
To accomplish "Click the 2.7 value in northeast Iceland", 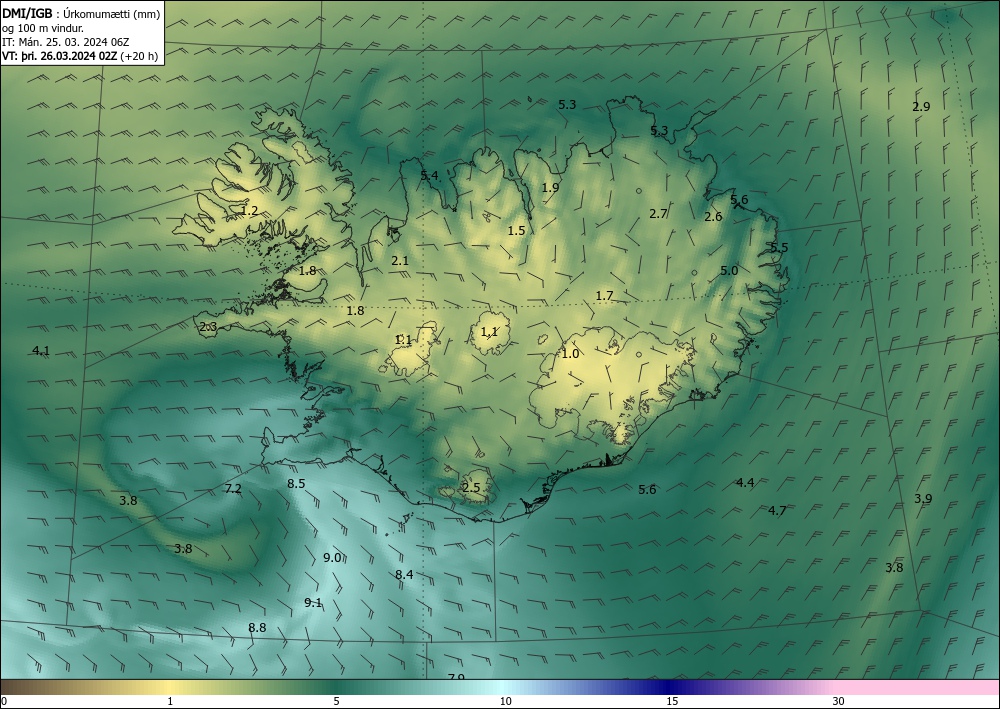I will tap(658, 214).
